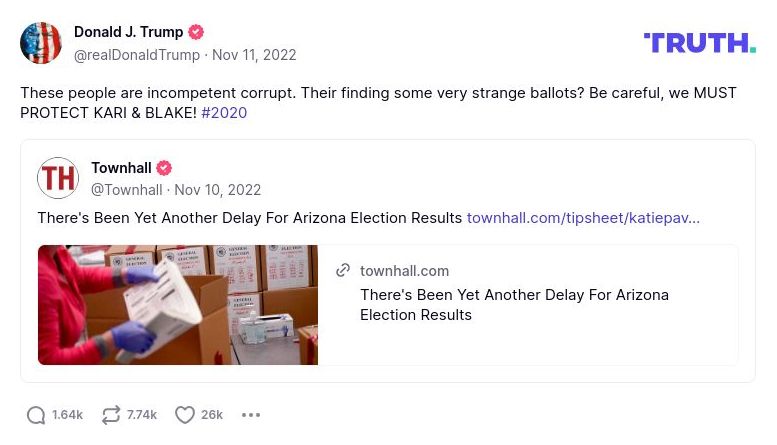Open Donald J. Trump's profile avatar
The image size is (777, 445).
[41, 43]
